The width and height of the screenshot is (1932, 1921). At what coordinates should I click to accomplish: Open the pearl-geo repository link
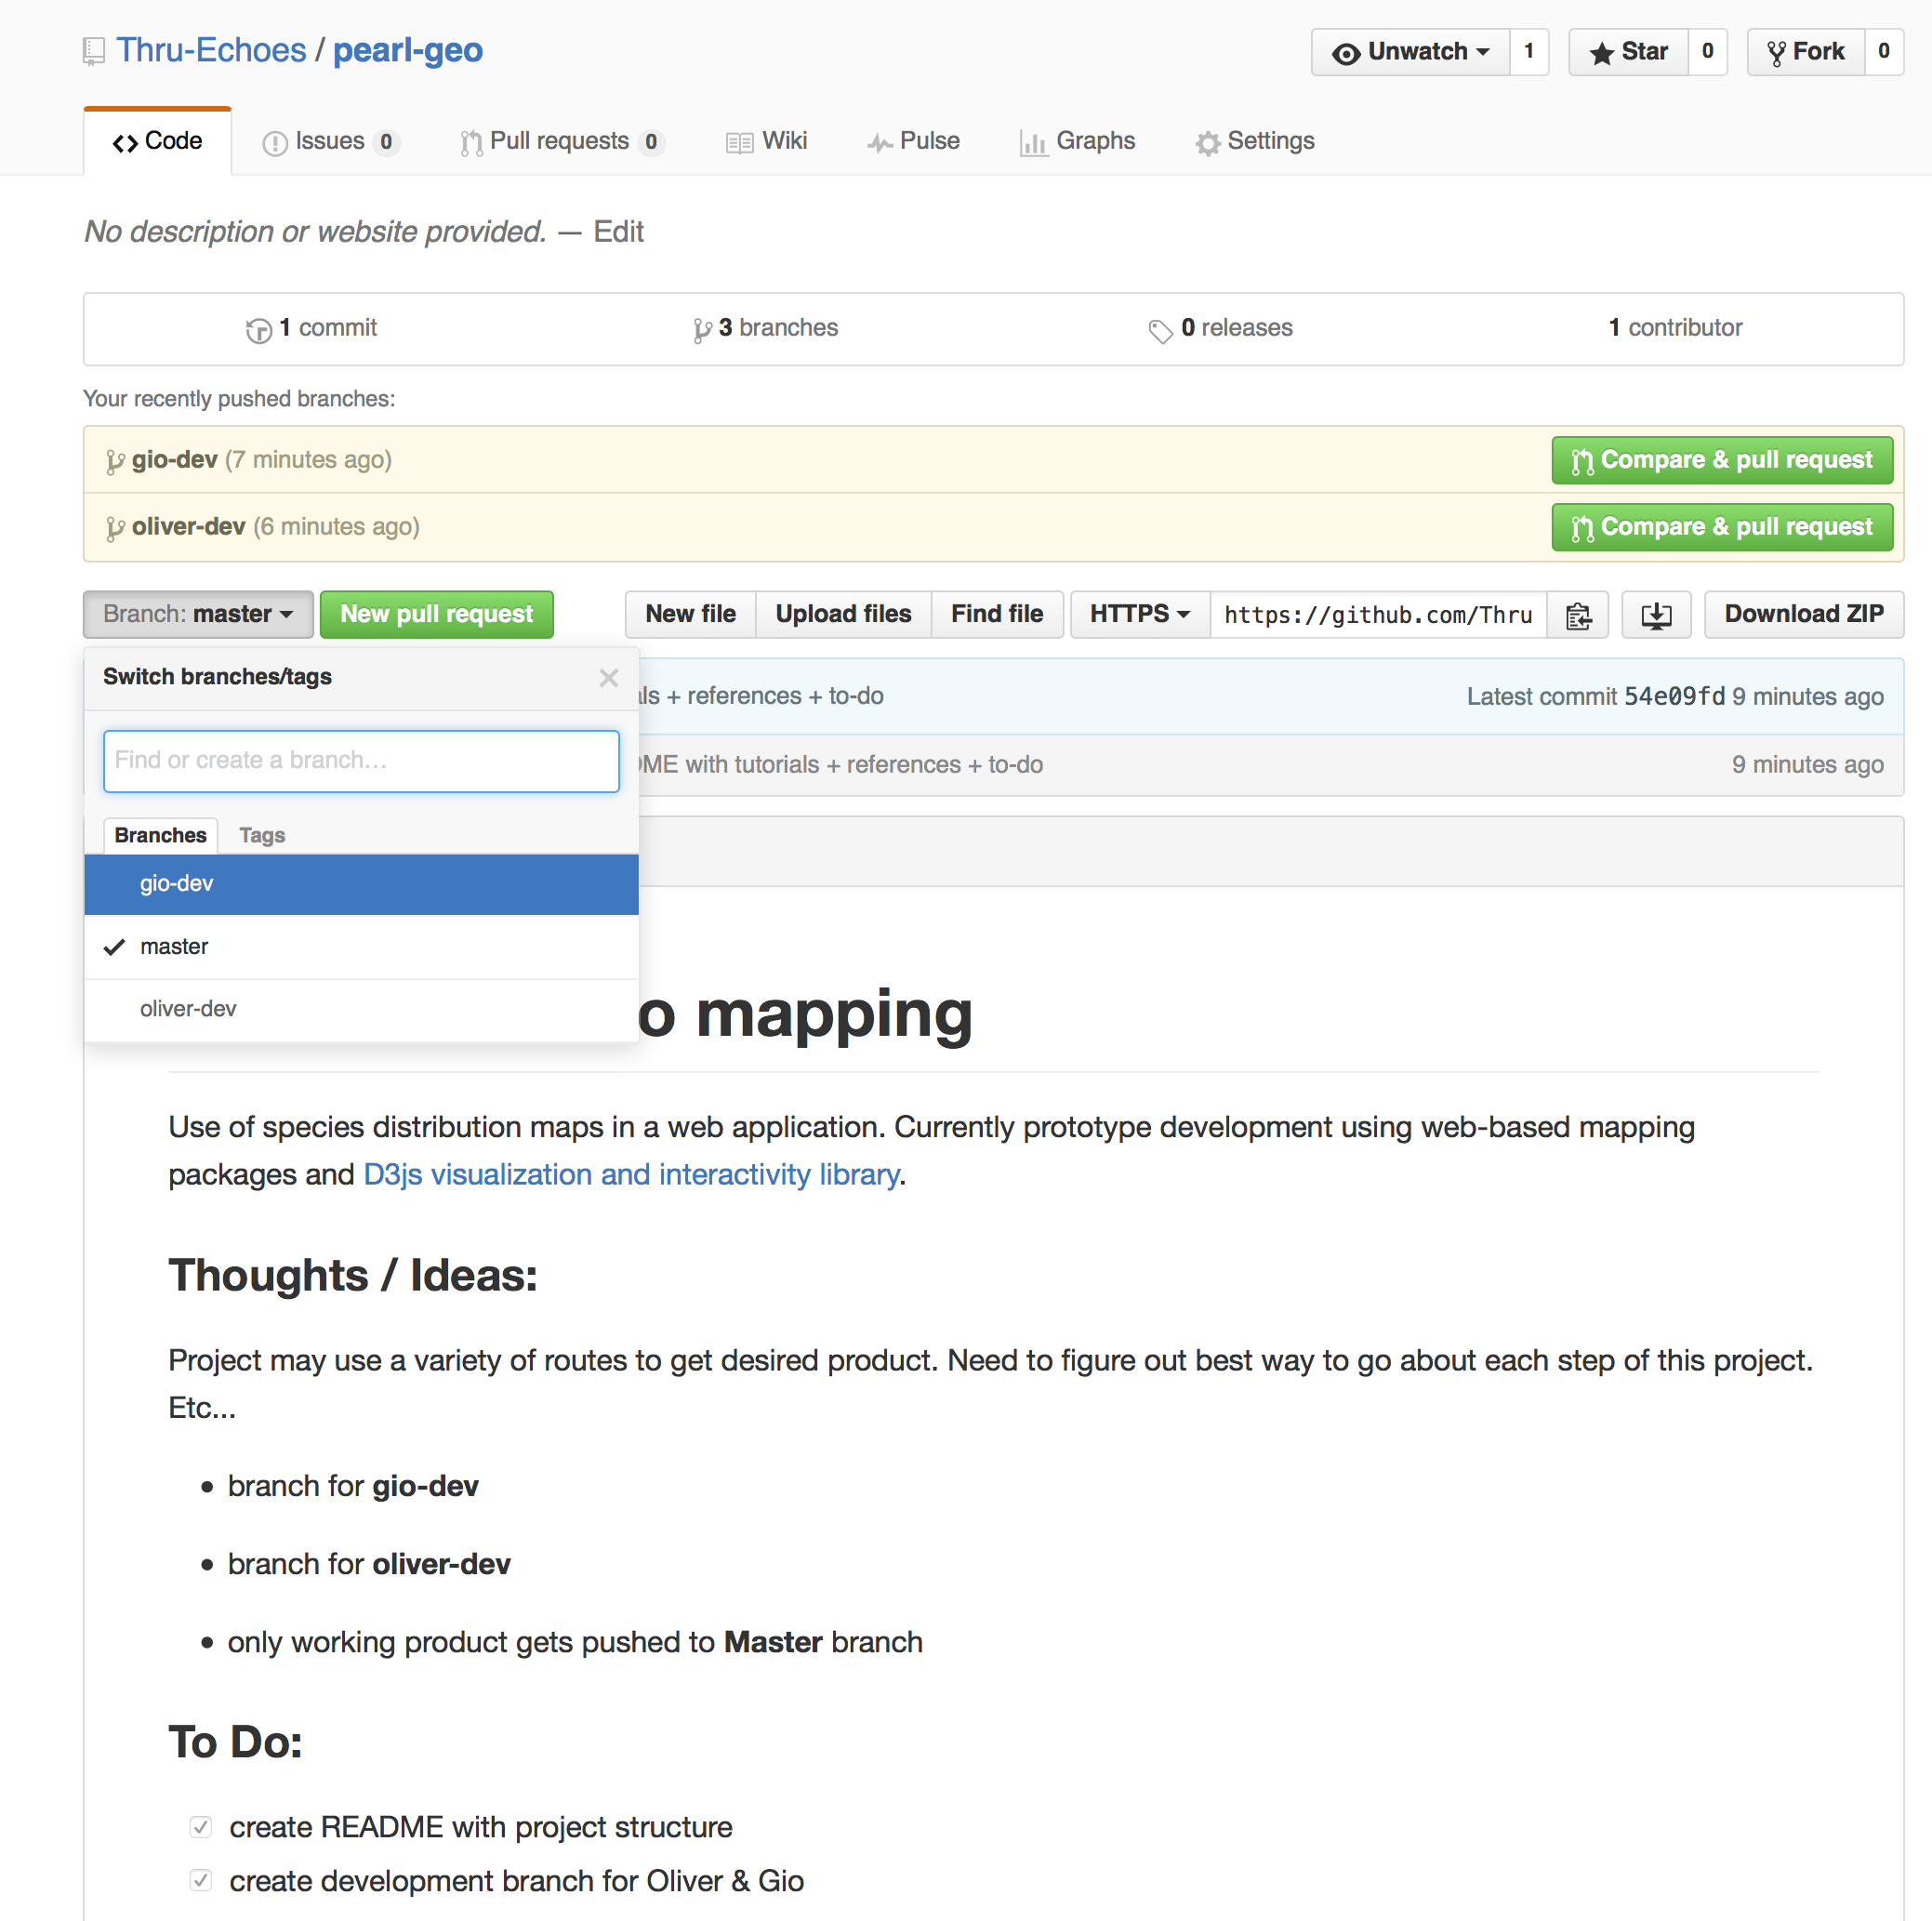pos(408,50)
